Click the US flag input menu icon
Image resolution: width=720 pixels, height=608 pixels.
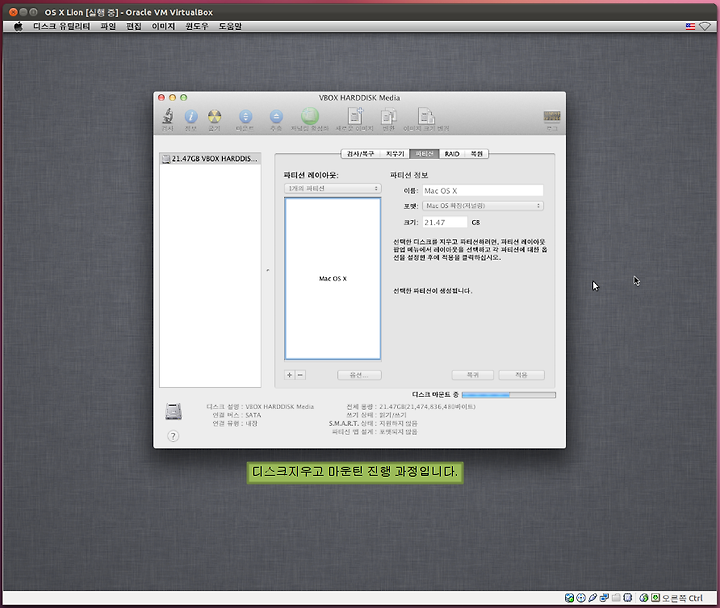click(690, 26)
